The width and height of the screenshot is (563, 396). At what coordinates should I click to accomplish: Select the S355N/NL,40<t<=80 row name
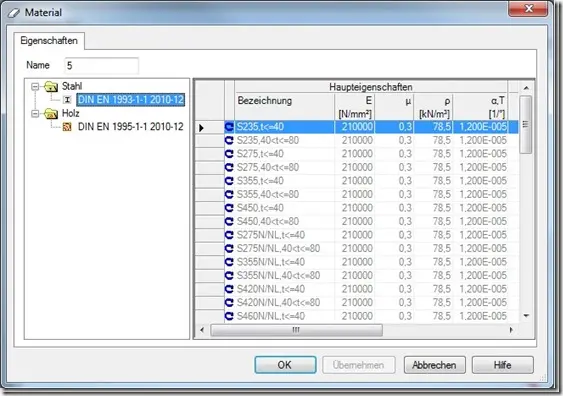point(279,276)
